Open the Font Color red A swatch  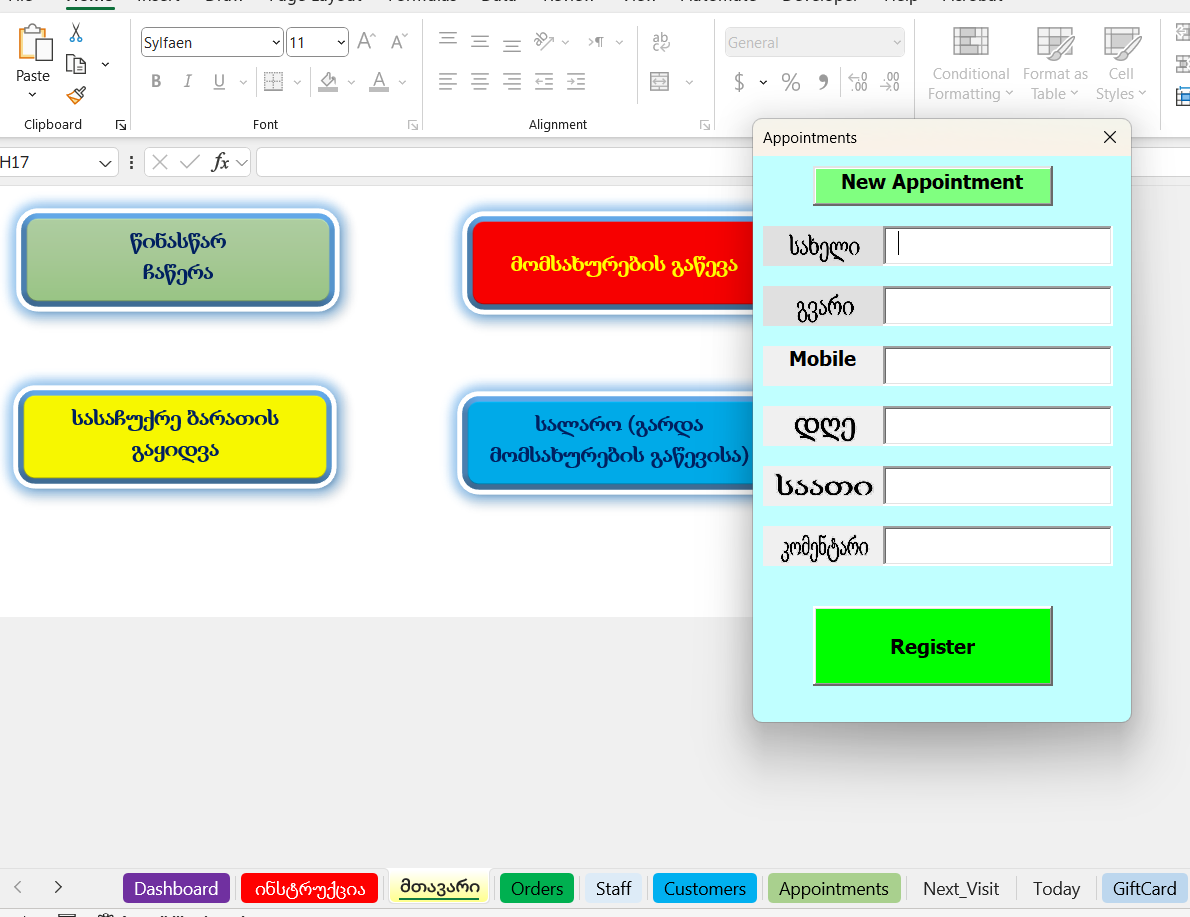pyautogui.click(x=378, y=82)
